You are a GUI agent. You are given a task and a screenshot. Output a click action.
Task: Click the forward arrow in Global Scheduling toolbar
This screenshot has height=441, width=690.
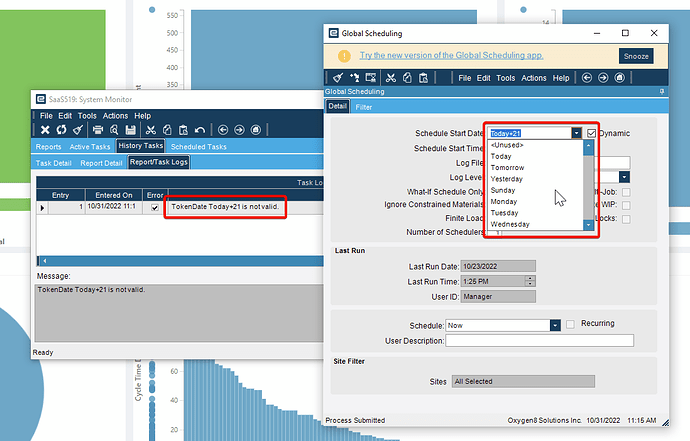pyautogui.click(x=603, y=78)
